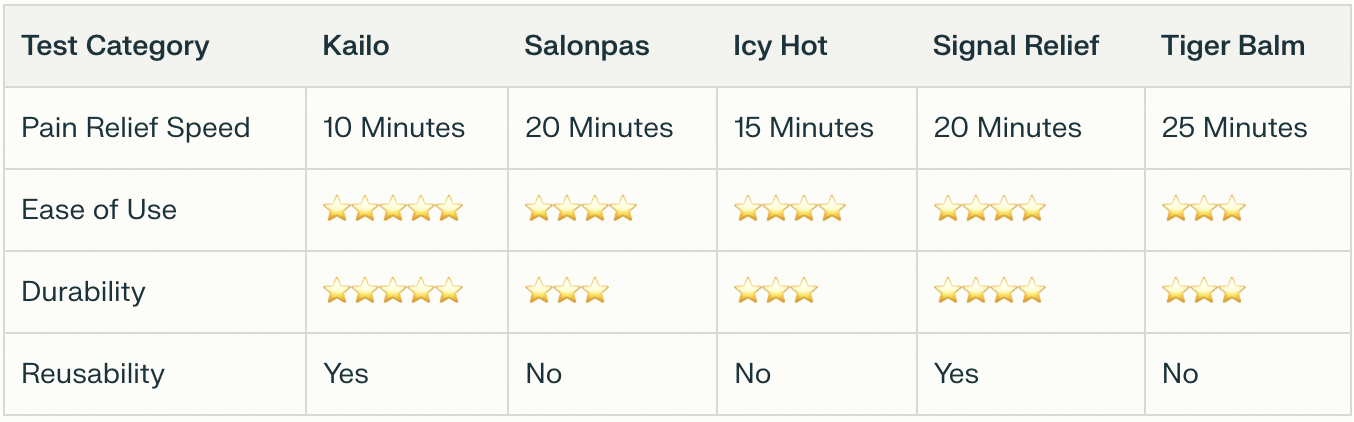
Task: Click Kailo's five-star Durability rating
Action: pos(393,291)
